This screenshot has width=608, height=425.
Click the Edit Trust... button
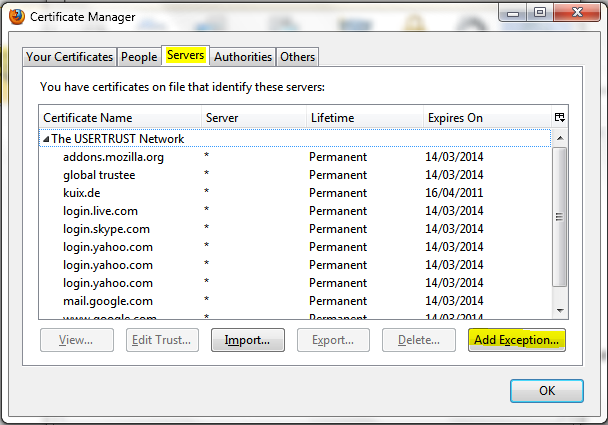click(x=162, y=340)
